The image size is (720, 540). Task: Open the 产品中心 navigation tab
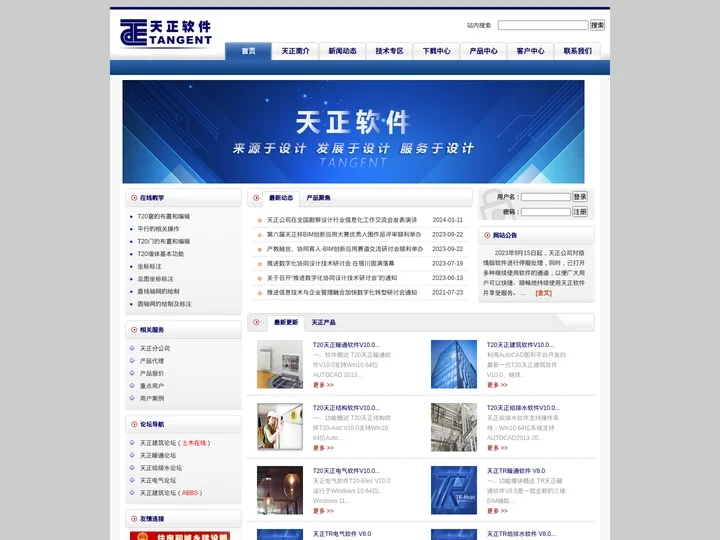pos(484,51)
